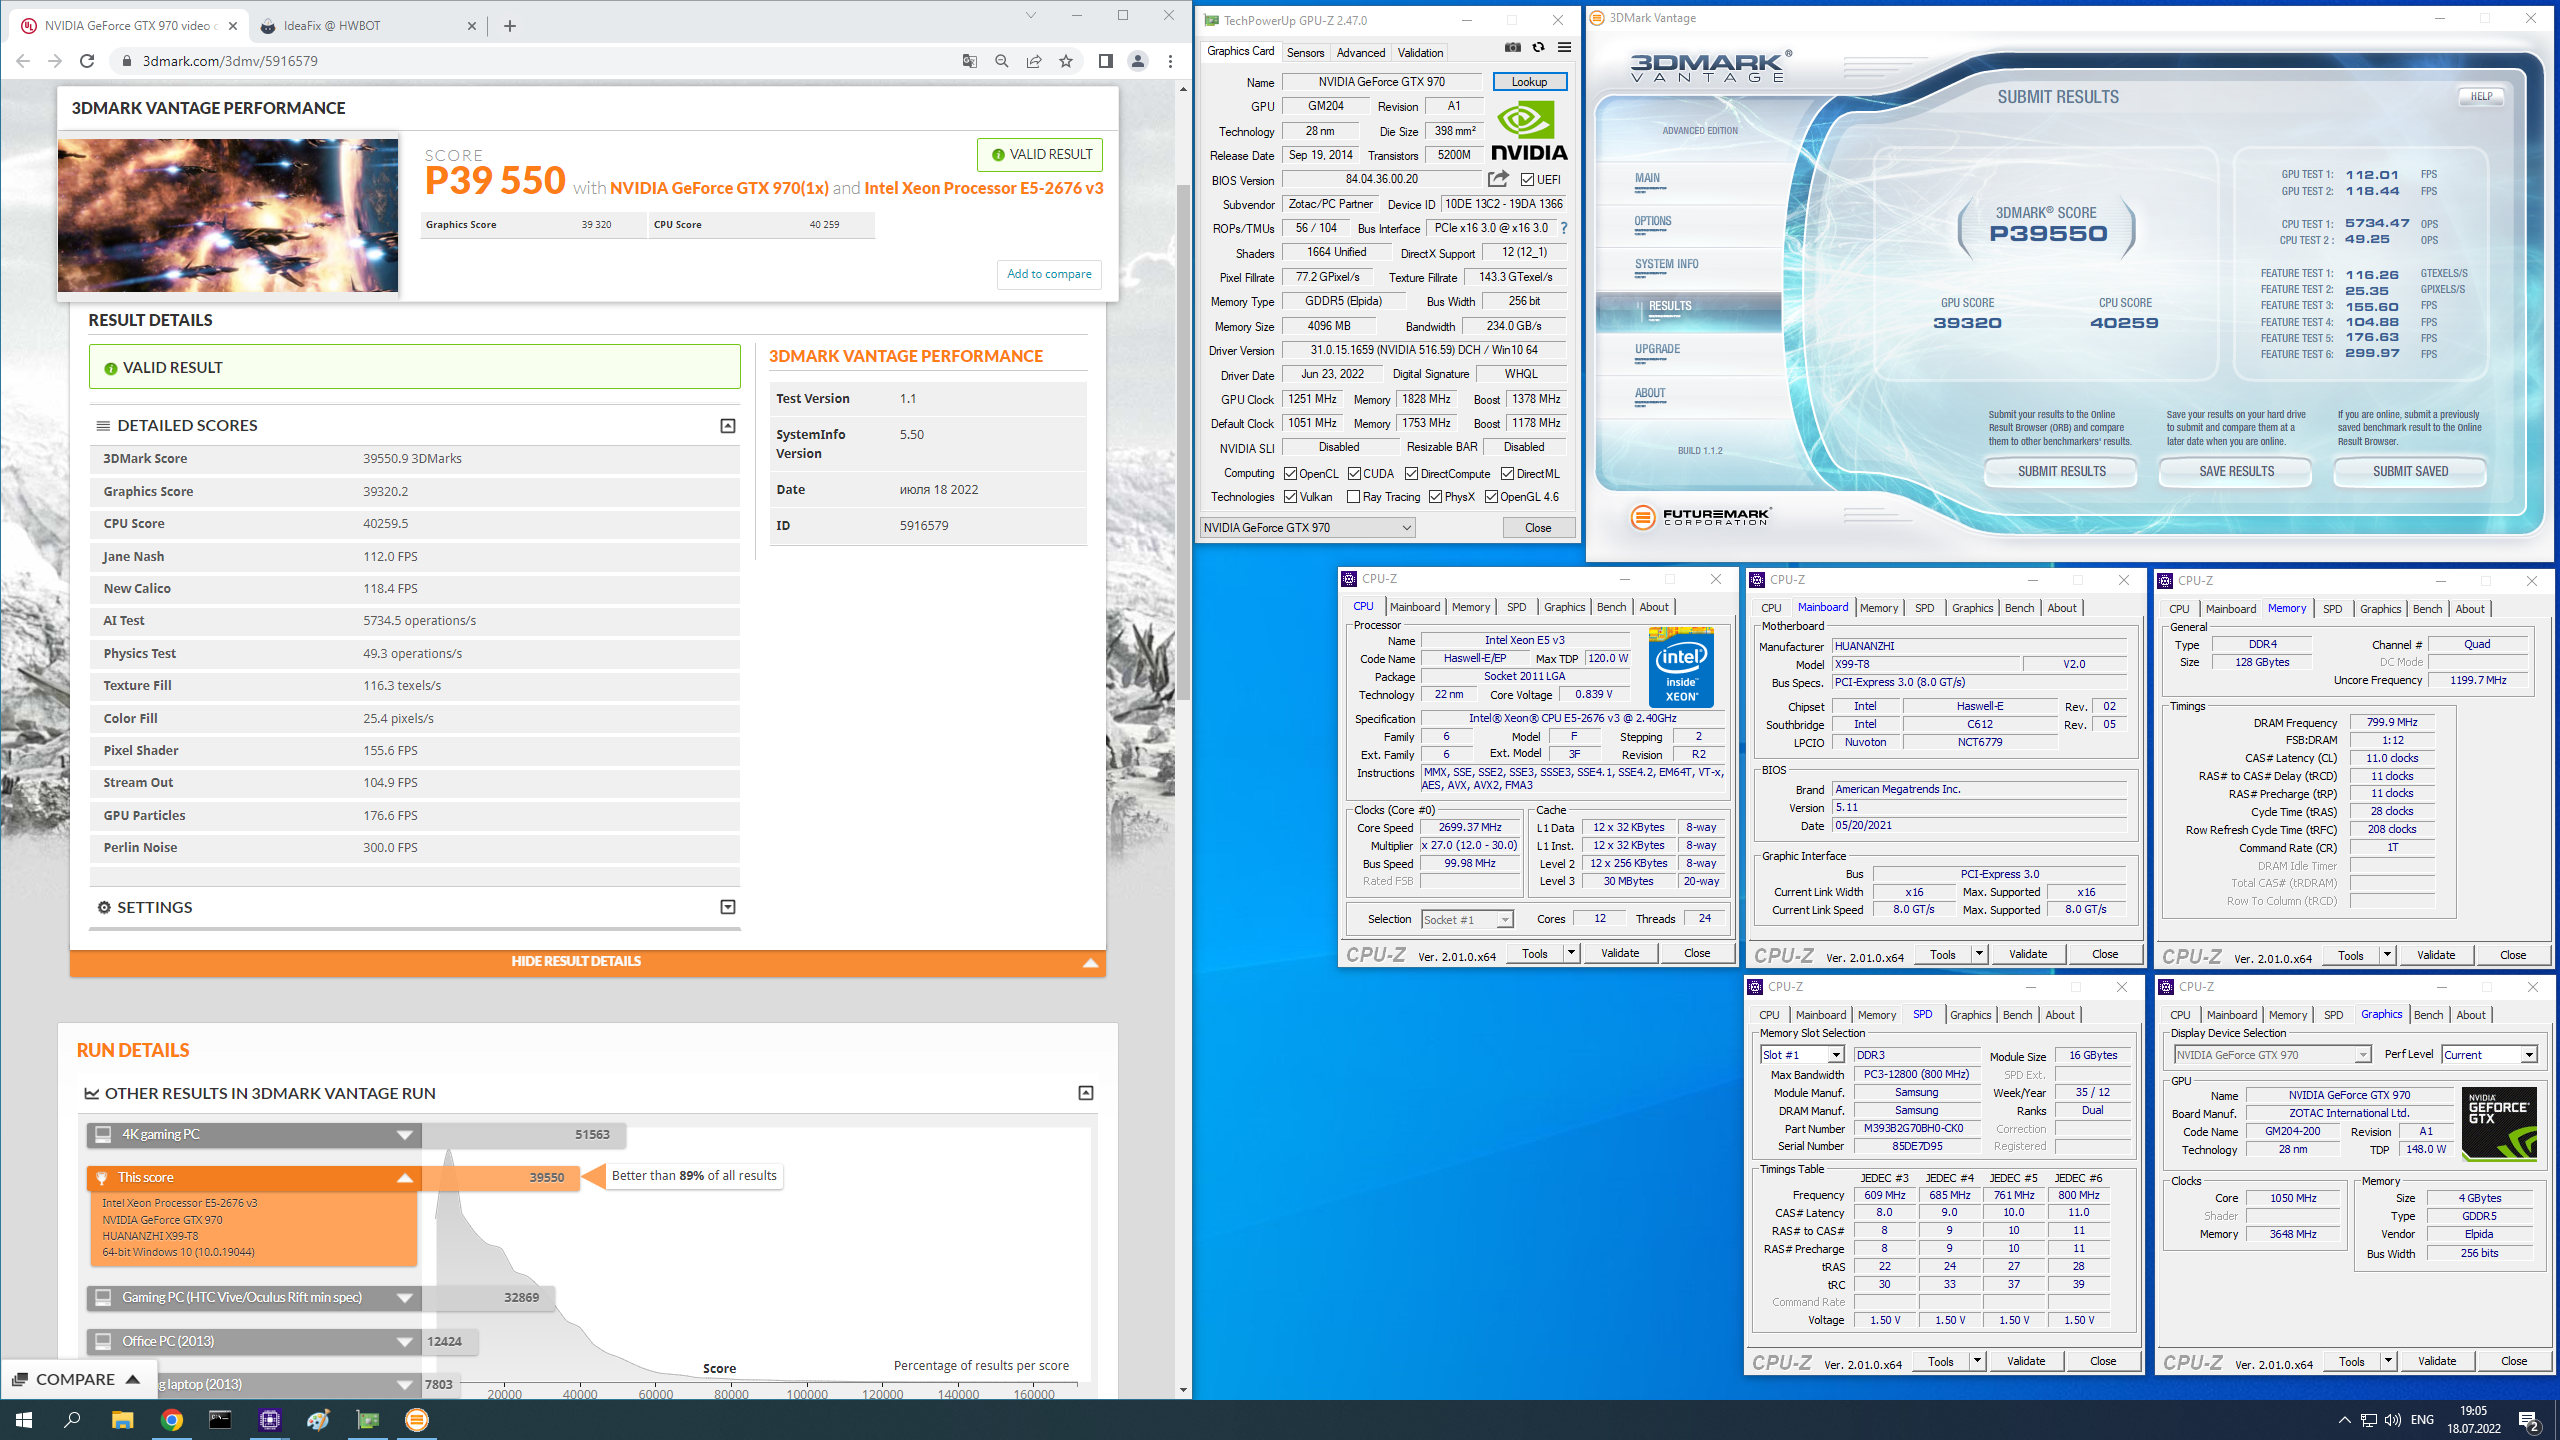Open a new Chrome tab
The height and width of the screenshot is (1440, 2560).
510,26
